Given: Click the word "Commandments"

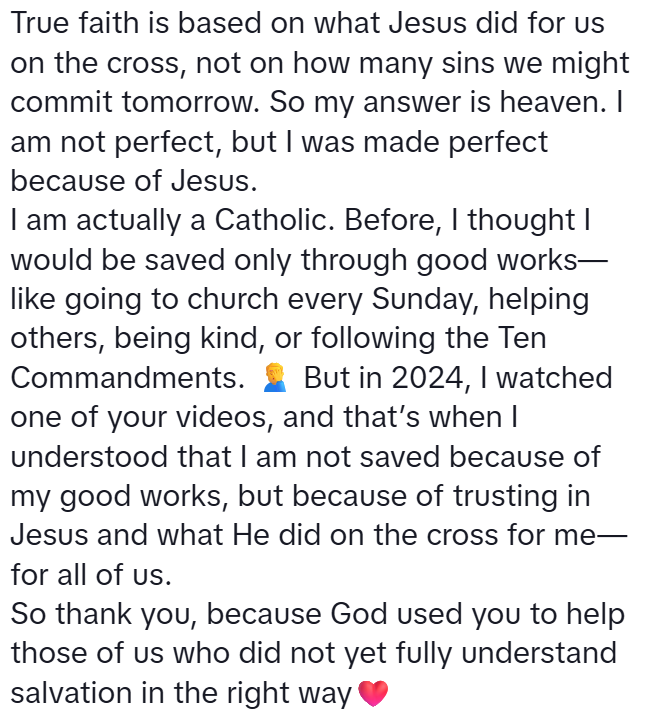Looking at the screenshot, I should click(125, 379).
